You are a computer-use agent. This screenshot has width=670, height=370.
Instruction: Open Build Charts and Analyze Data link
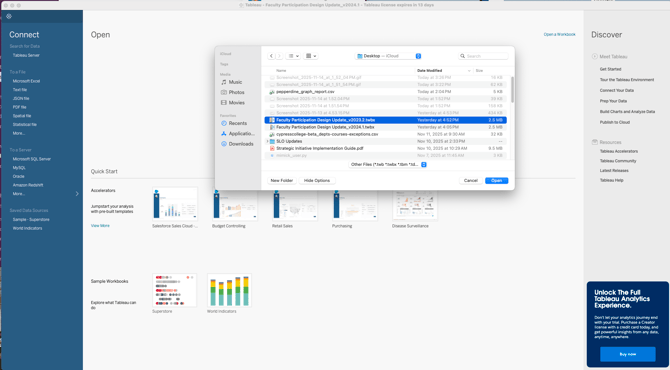(x=627, y=112)
